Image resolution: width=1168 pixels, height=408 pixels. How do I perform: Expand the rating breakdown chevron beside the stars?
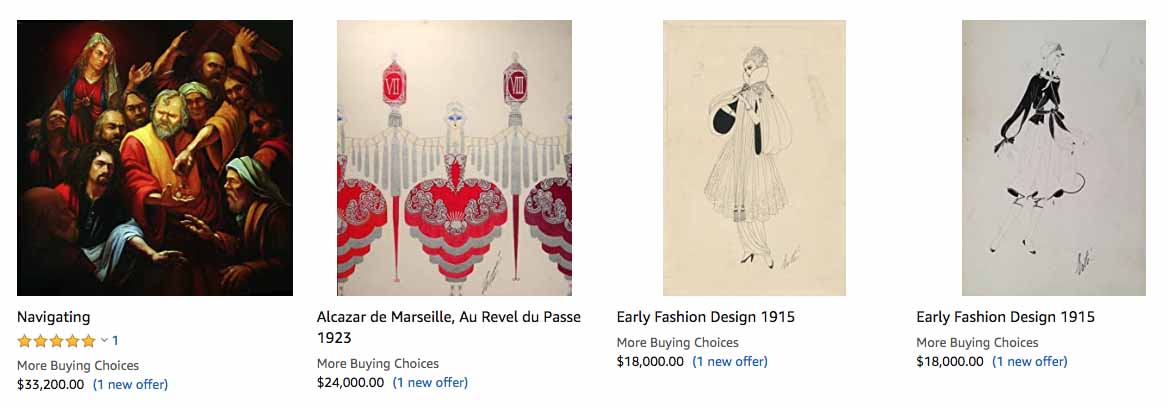tap(104, 341)
